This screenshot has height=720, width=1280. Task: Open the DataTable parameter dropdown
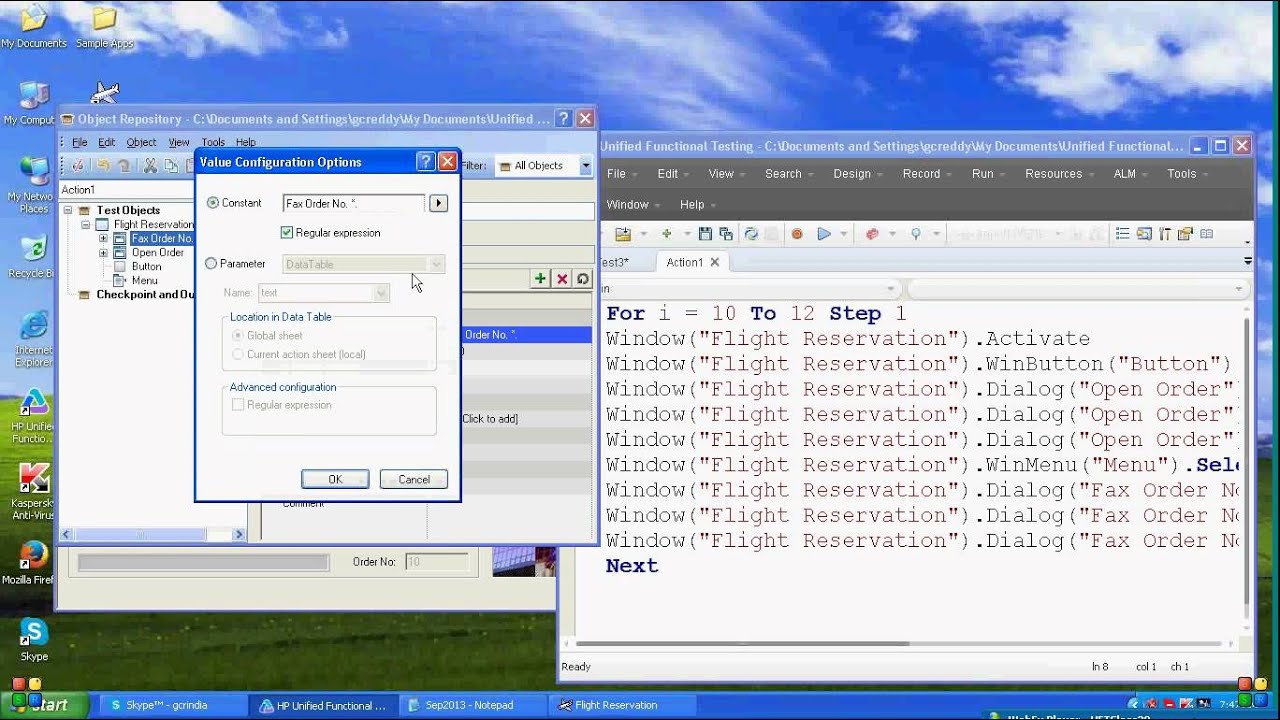pyautogui.click(x=436, y=264)
